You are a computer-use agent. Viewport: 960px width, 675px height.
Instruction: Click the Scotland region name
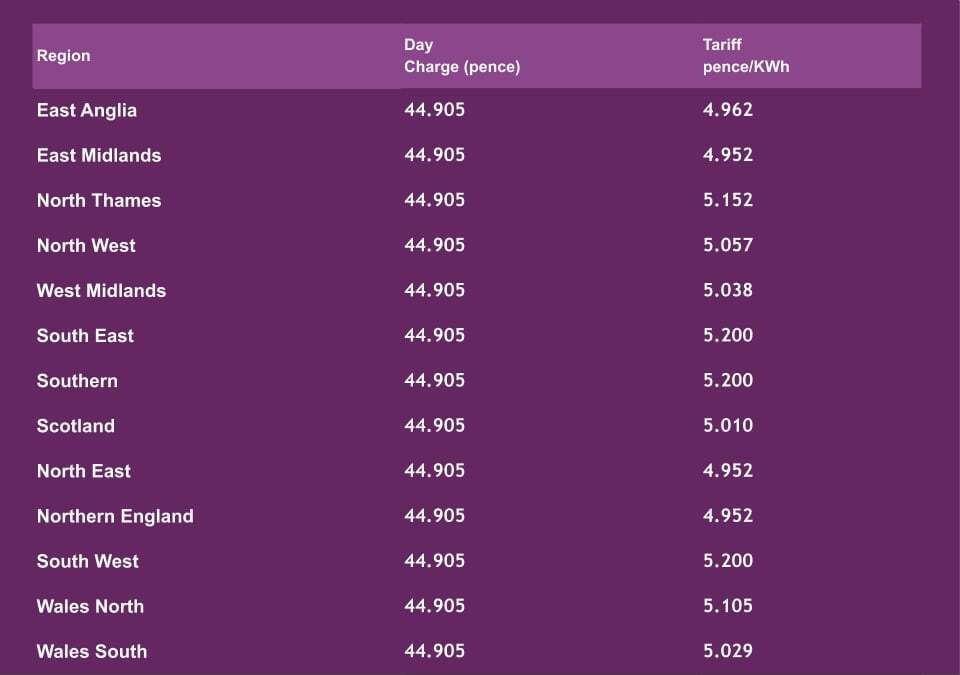point(76,425)
